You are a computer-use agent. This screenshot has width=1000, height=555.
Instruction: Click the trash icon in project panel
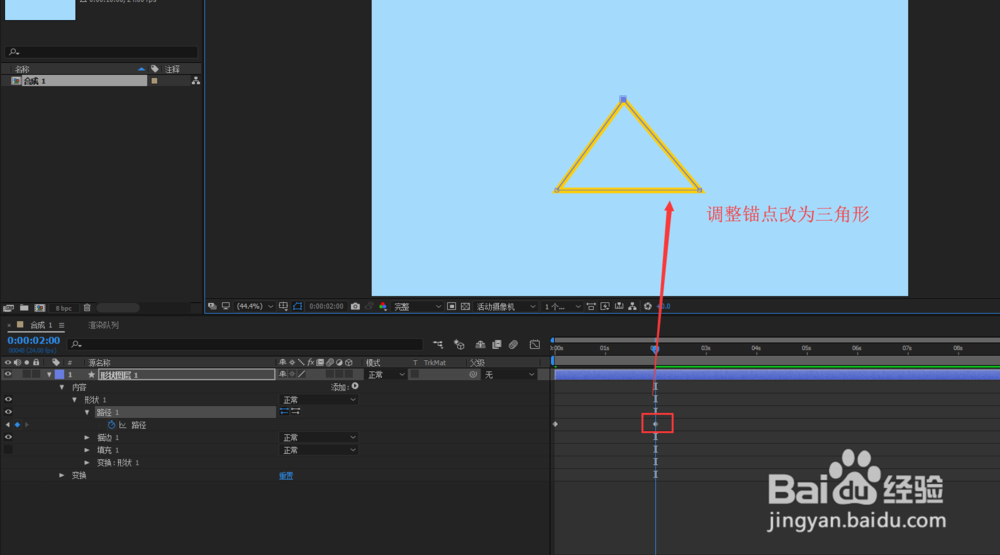point(87,308)
